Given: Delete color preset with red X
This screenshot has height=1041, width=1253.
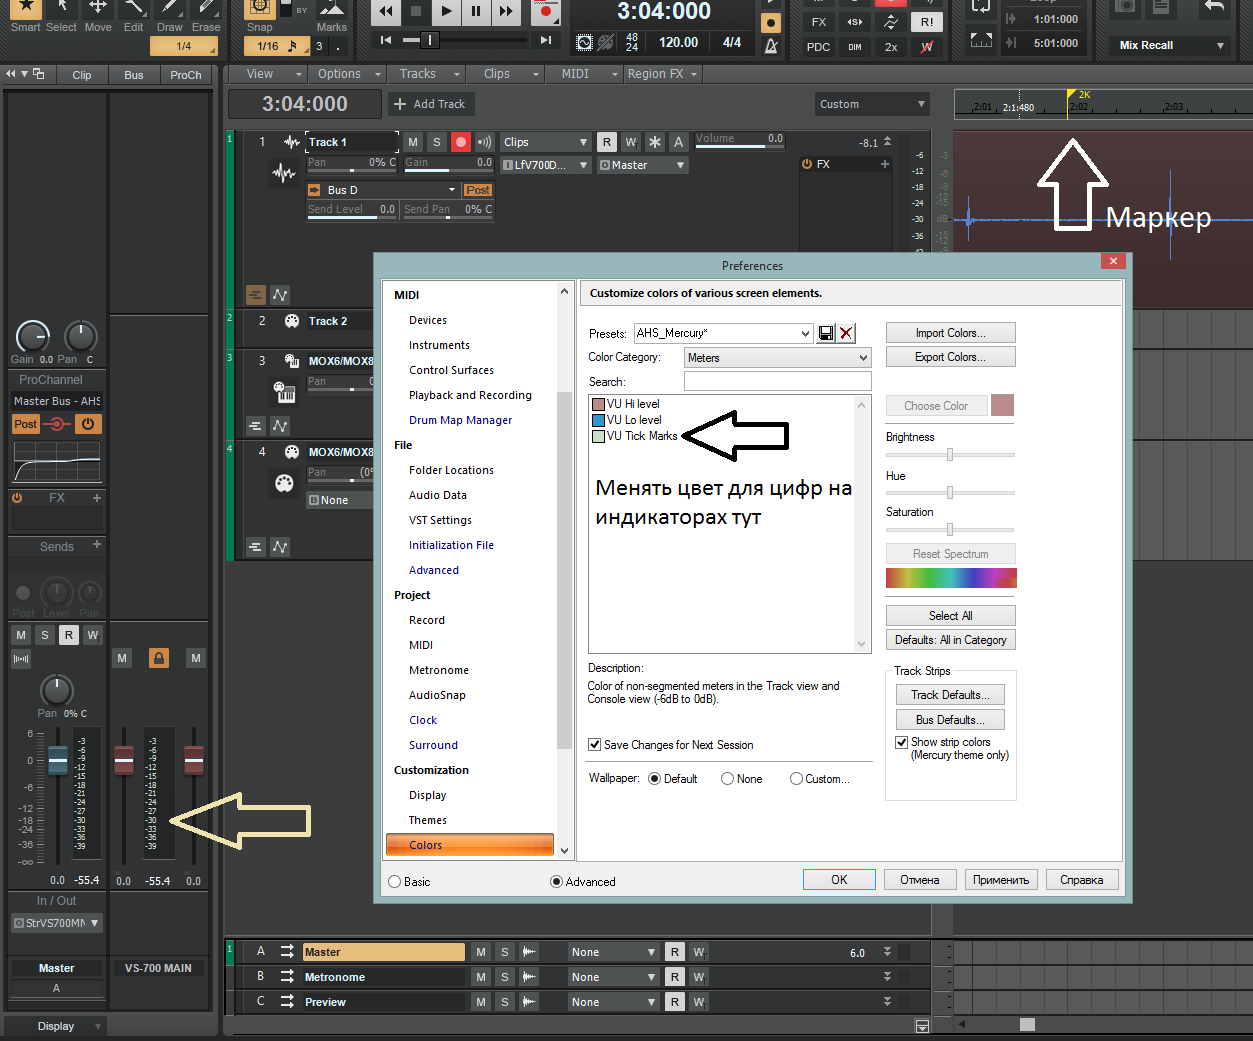Looking at the screenshot, I should pyautogui.click(x=846, y=333).
